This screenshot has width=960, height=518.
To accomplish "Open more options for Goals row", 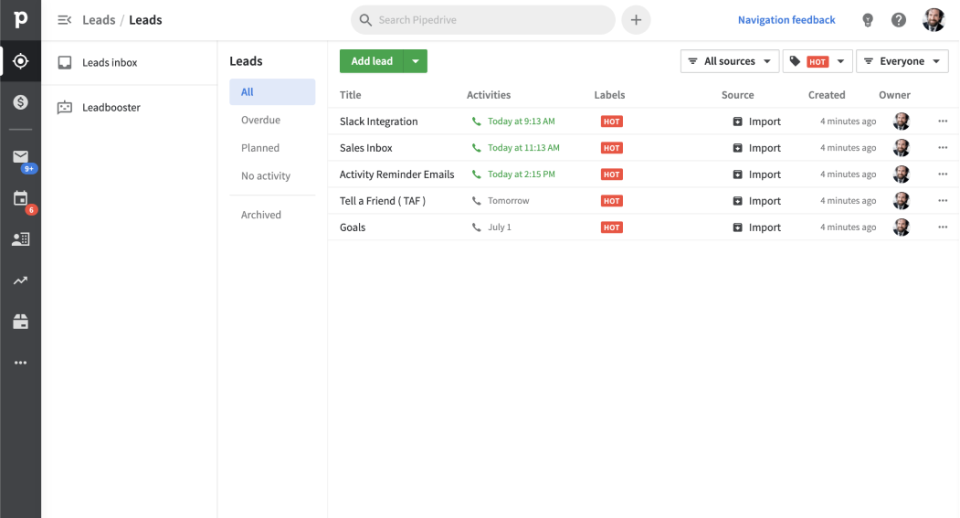I will (943, 227).
